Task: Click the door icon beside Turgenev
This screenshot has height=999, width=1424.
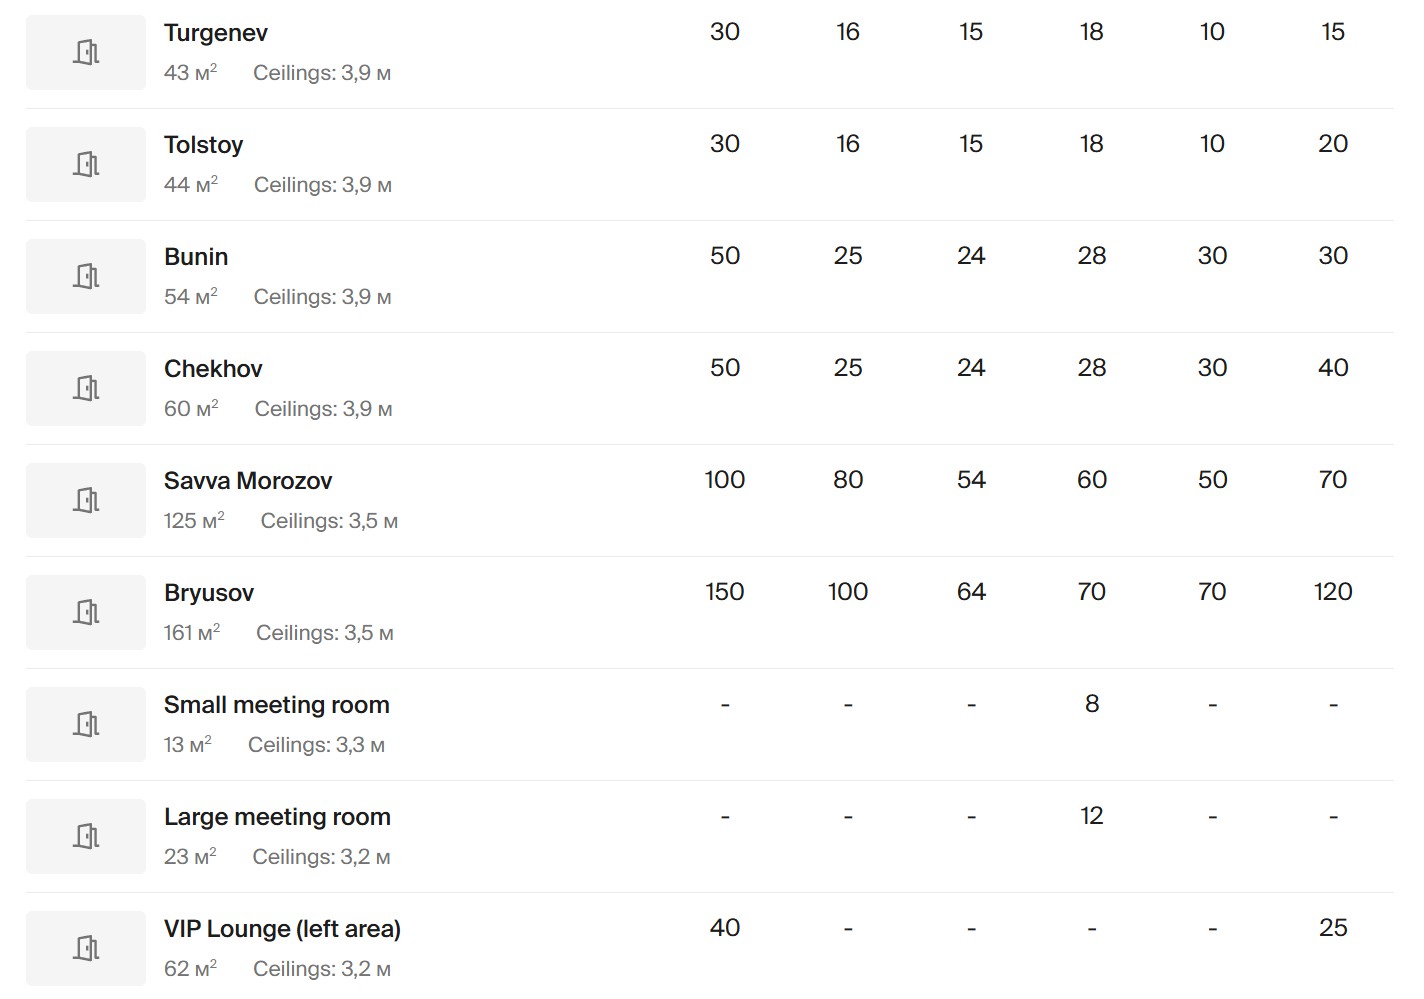Action: point(86,52)
